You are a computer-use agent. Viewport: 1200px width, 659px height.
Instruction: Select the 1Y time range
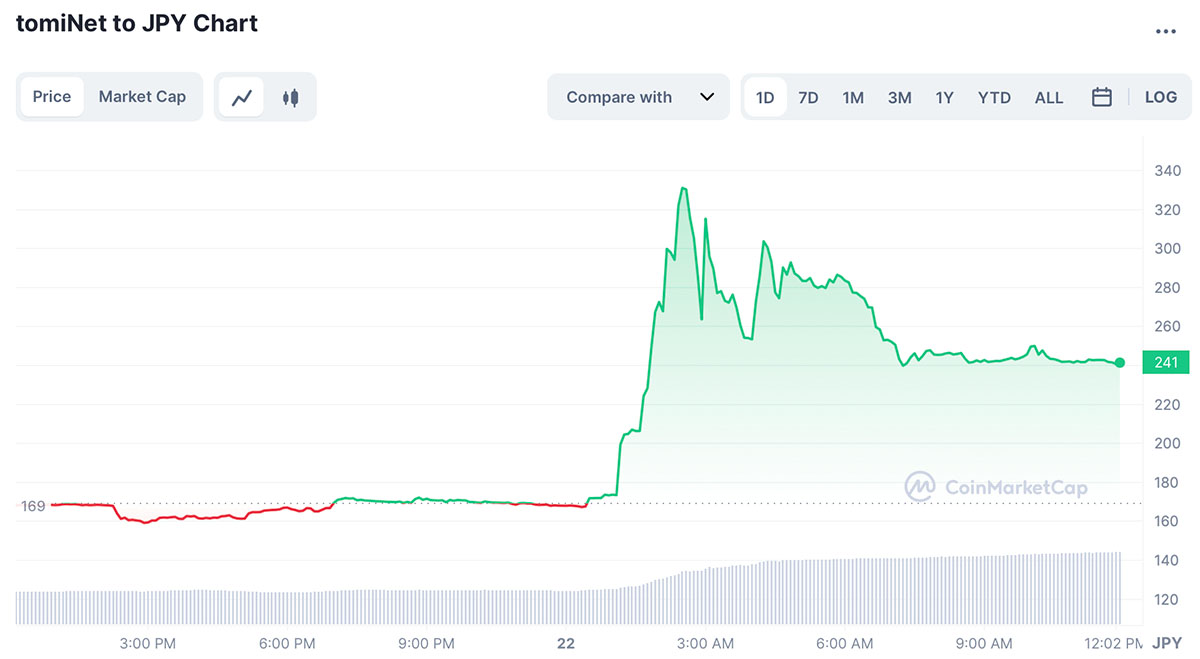[944, 97]
